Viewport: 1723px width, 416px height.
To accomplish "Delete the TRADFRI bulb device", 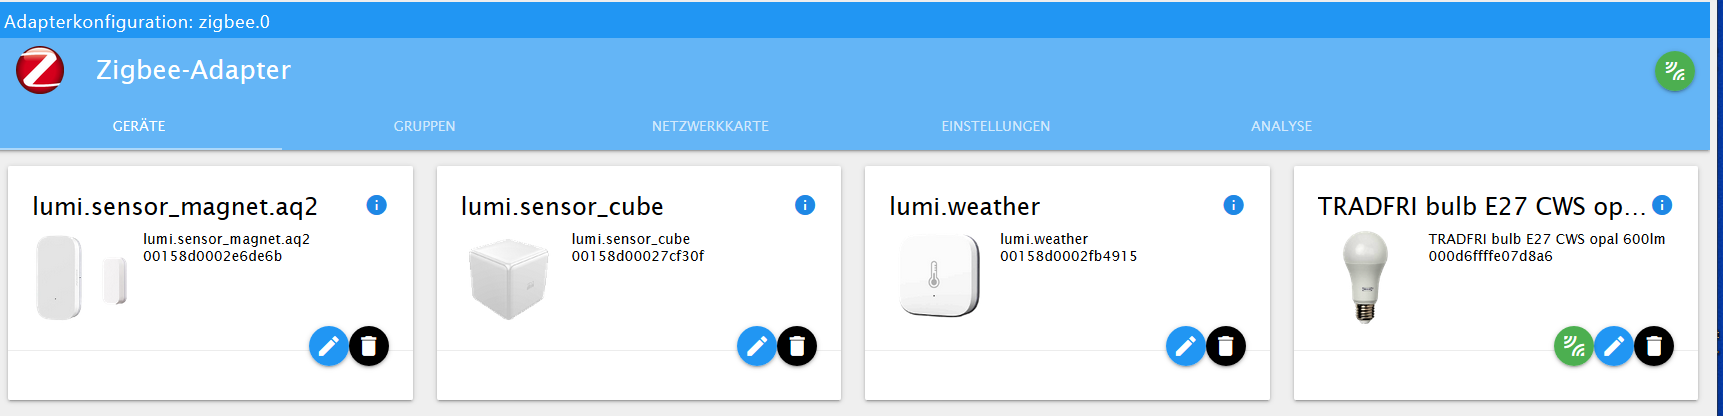I will pos(1654,346).
